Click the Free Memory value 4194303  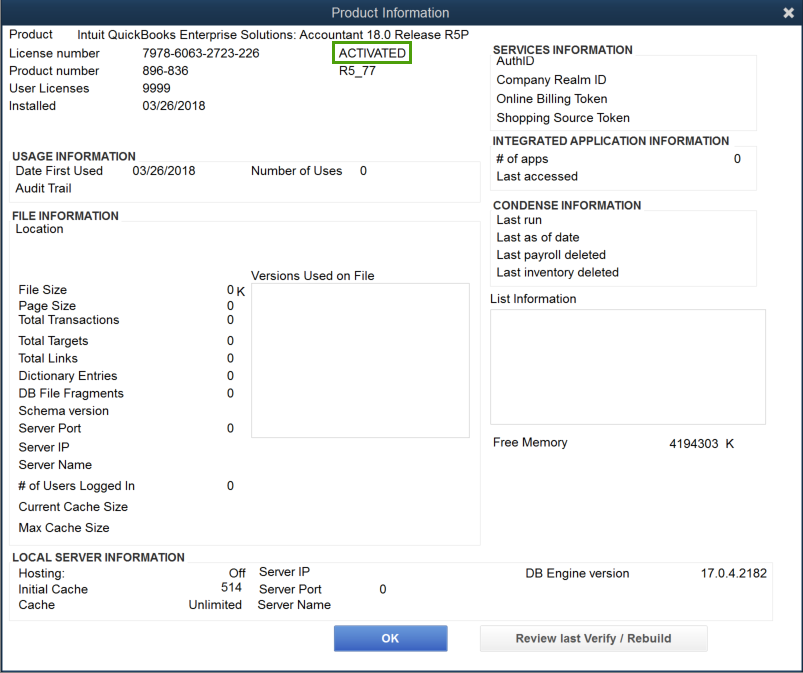point(693,444)
